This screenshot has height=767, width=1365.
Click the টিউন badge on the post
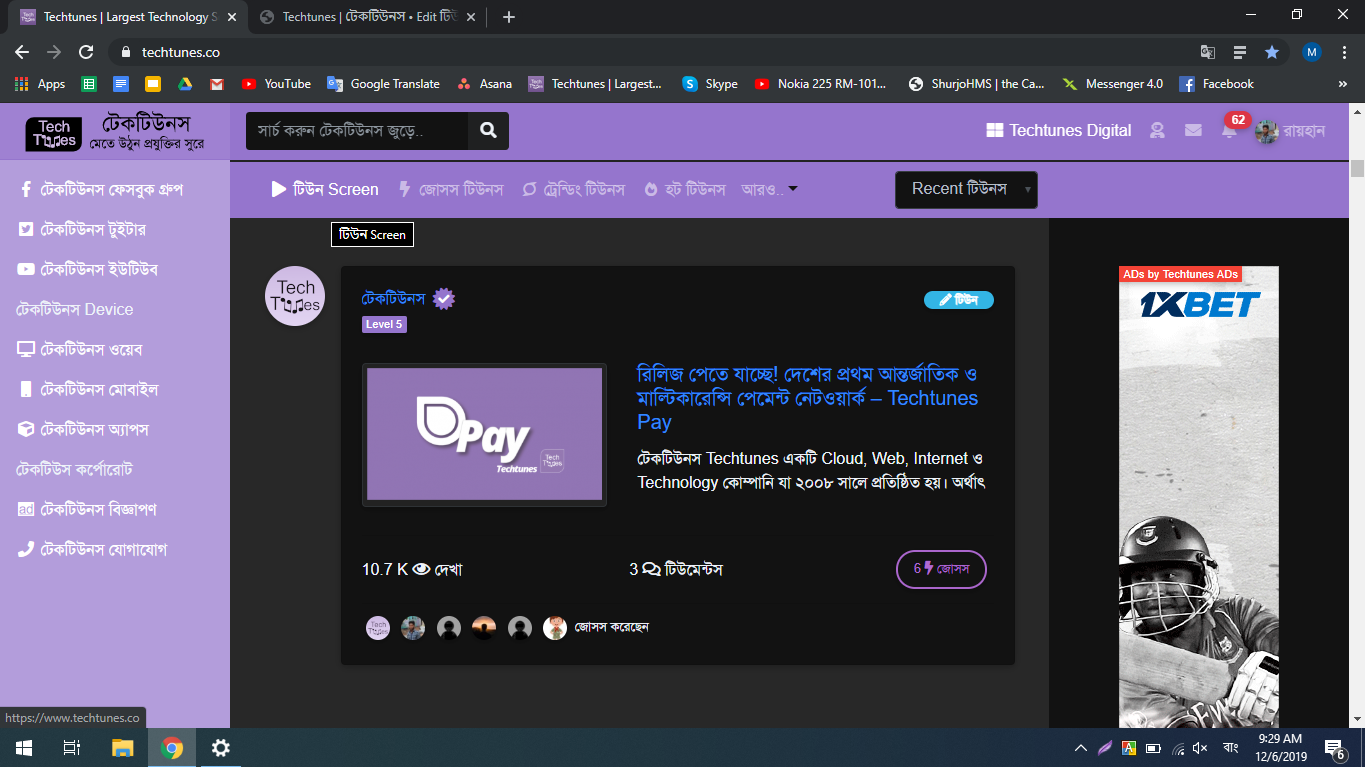(x=959, y=300)
